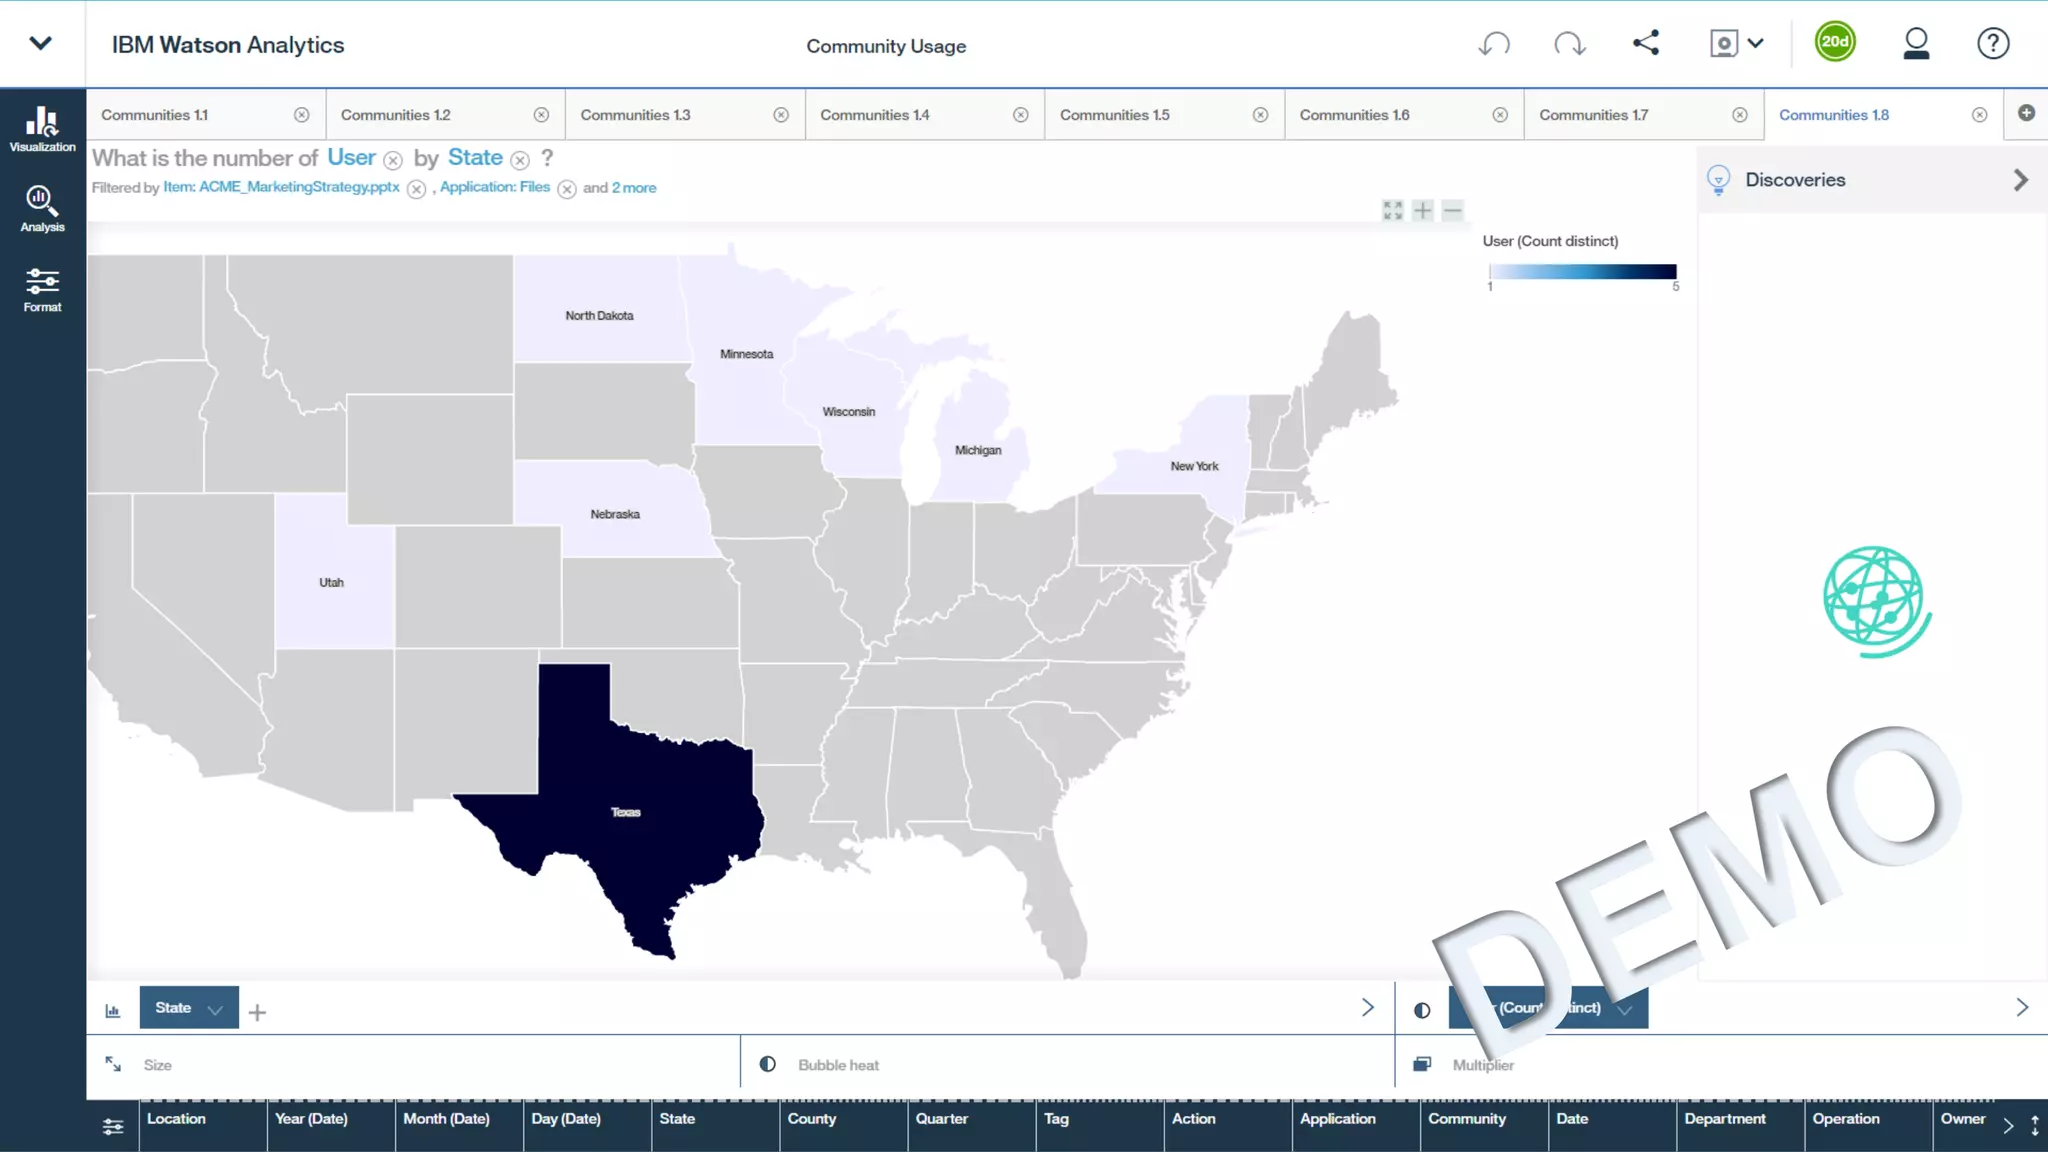Switch to Communities 1.6 tab
The width and height of the screenshot is (2048, 1152).
click(1354, 115)
